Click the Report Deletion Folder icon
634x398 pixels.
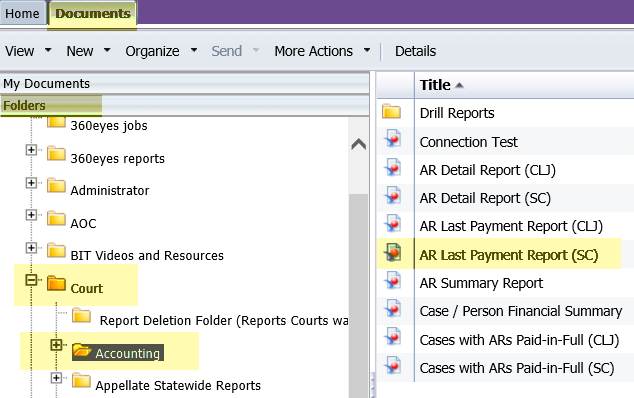tap(81, 315)
